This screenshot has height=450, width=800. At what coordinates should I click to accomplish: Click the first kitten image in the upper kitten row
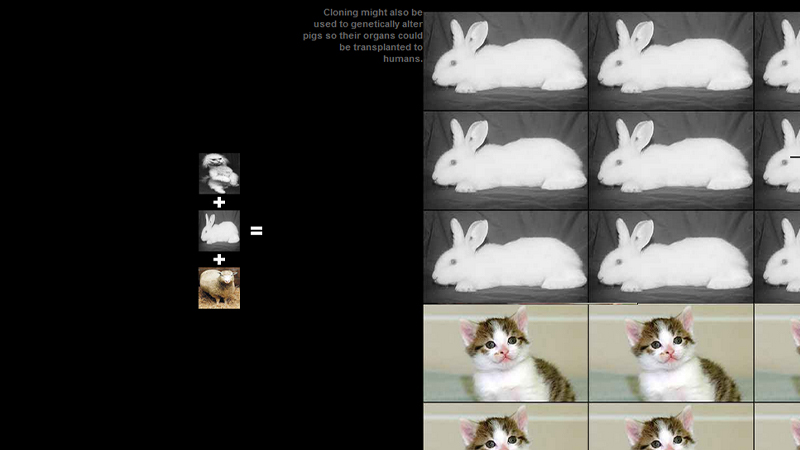506,353
